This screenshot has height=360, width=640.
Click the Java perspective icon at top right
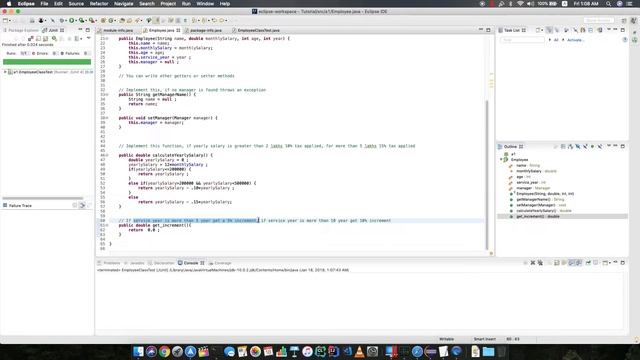(634, 20)
